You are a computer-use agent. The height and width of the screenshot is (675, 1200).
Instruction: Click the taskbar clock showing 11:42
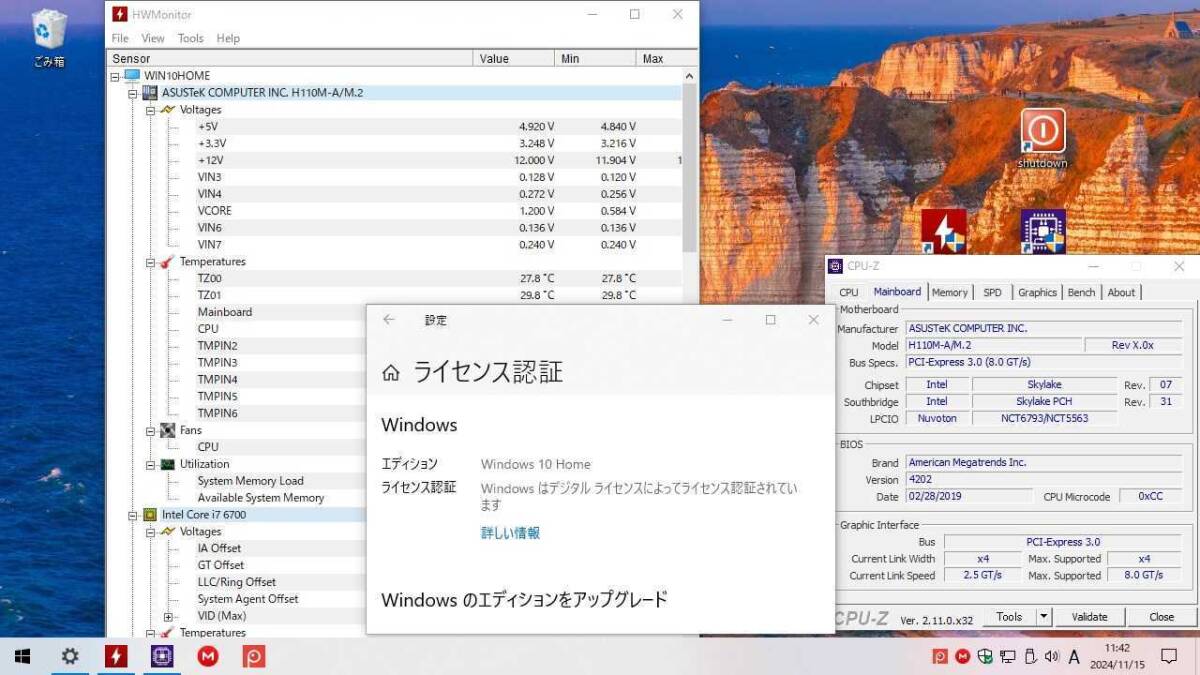pyautogui.click(x=1117, y=656)
